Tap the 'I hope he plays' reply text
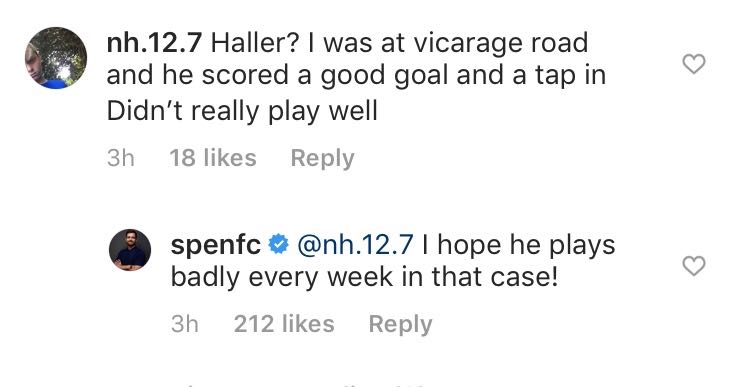The height and width of the screenshot is (387, 750). pos(518,246)
